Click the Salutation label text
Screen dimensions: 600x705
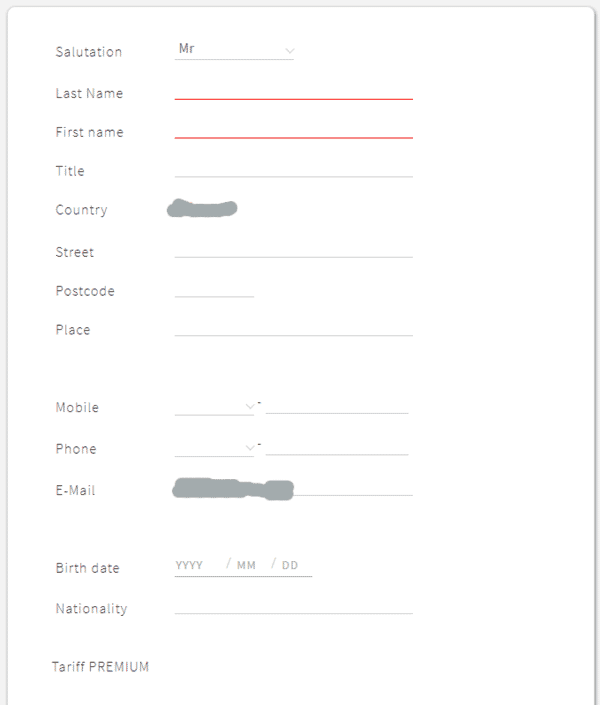(x=88, y=52)
